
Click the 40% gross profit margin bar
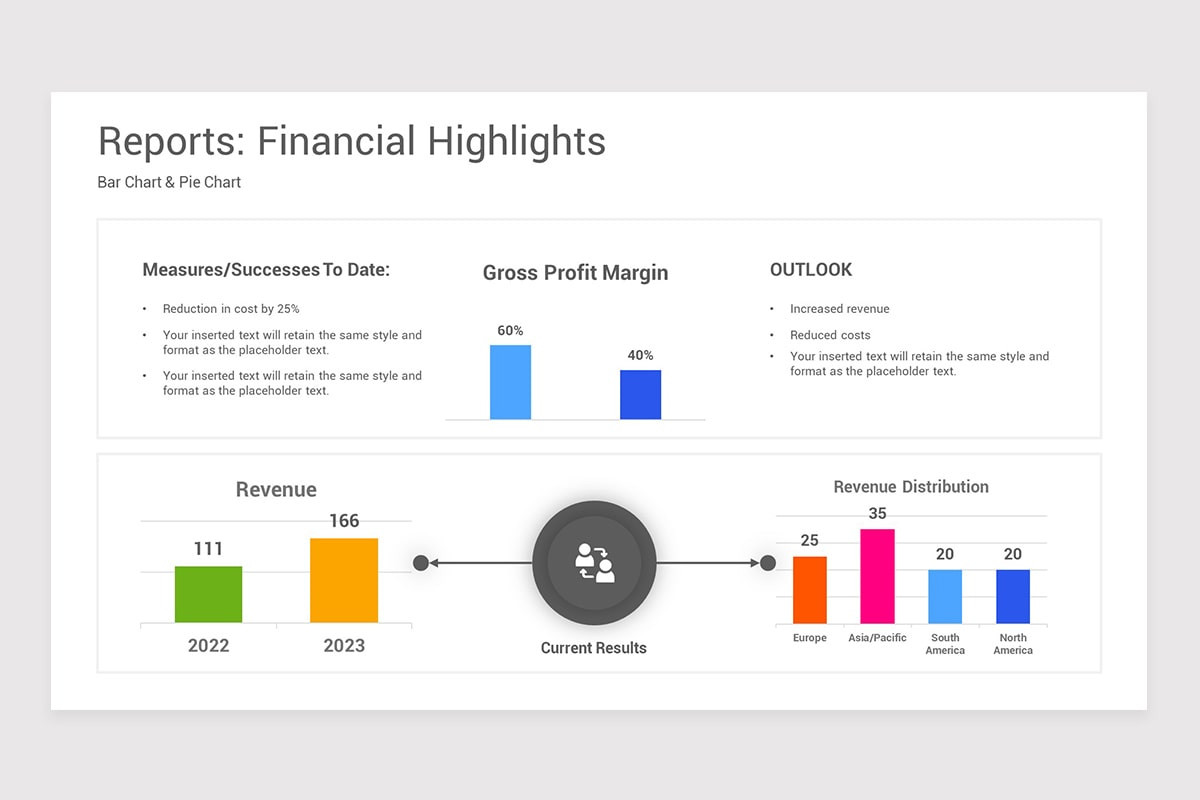pos(640,393)
